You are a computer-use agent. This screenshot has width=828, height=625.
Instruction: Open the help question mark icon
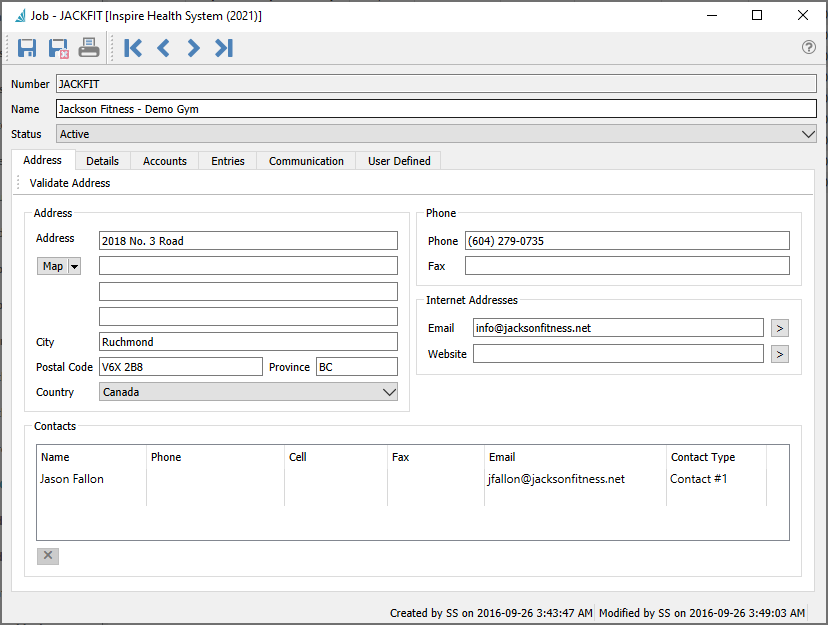[x=809, y=48]
